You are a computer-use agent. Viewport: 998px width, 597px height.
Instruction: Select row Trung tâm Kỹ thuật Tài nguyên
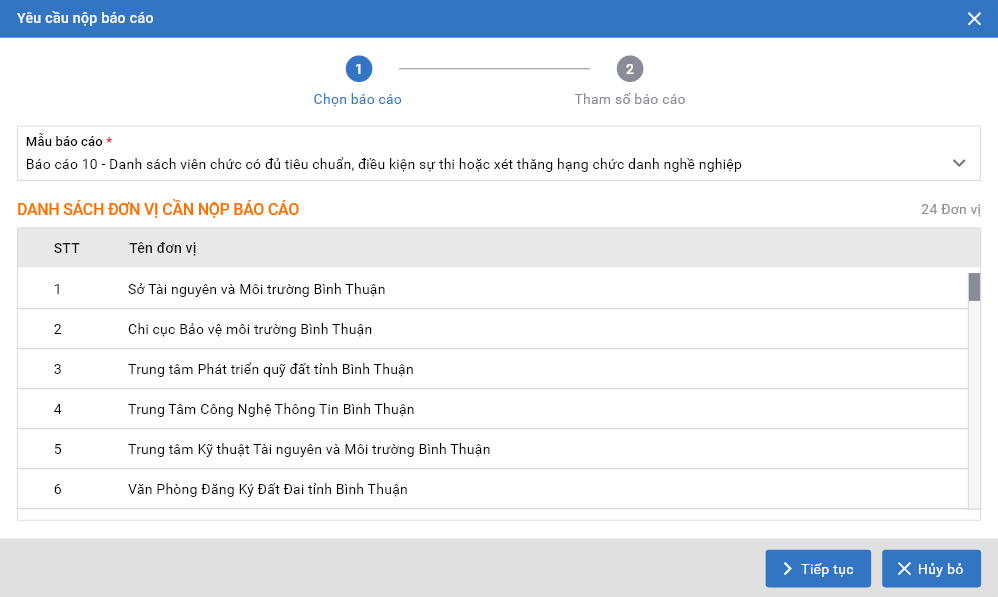[309, 449]
